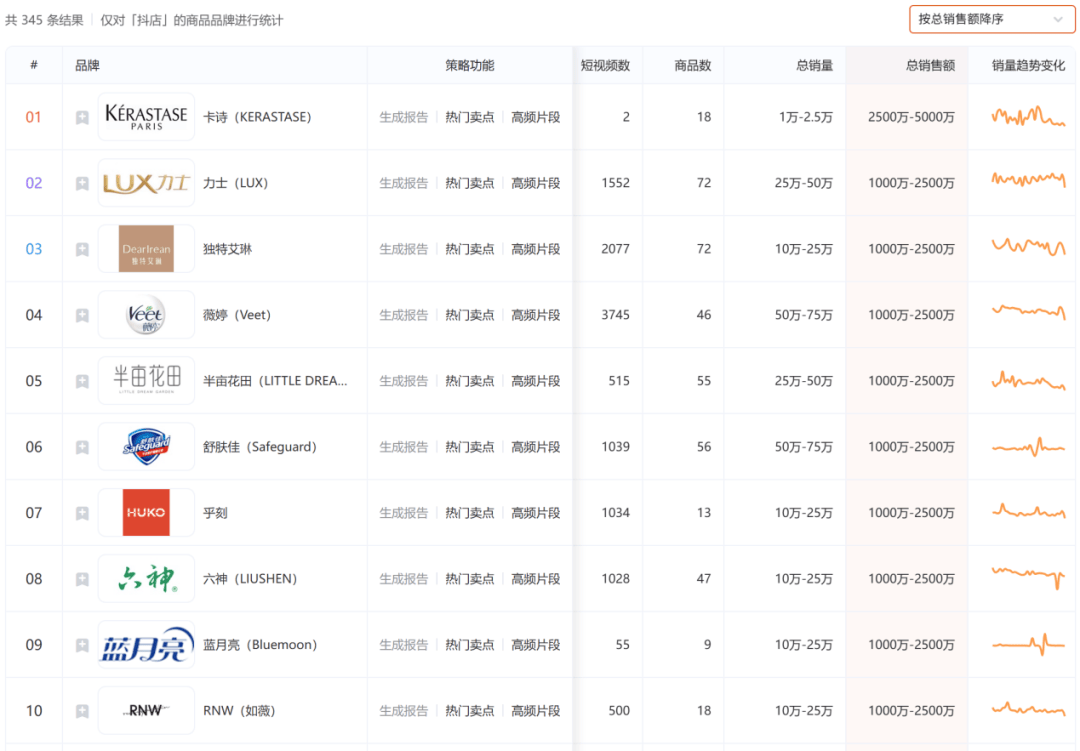Viewport: 1080px width, 751px height.
Task: Click the 销量趋势变化 column header
Action: [x=1028, y=65]
